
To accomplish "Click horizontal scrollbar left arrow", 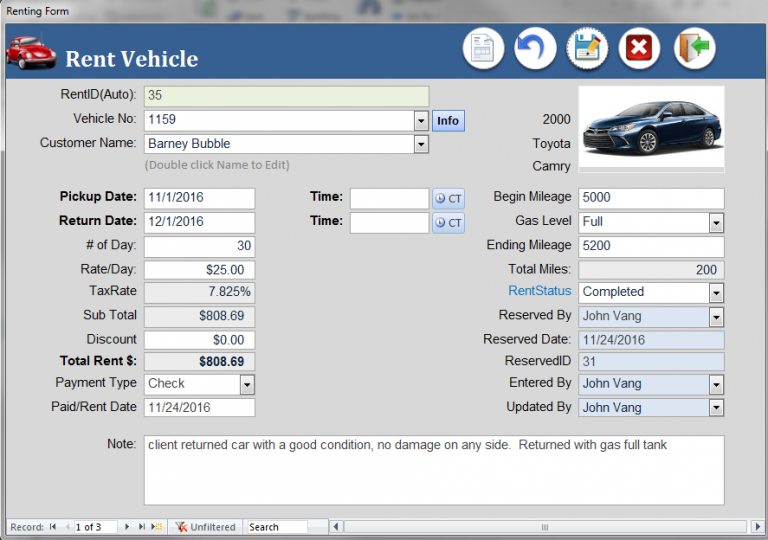I will [x=336, y=527].
